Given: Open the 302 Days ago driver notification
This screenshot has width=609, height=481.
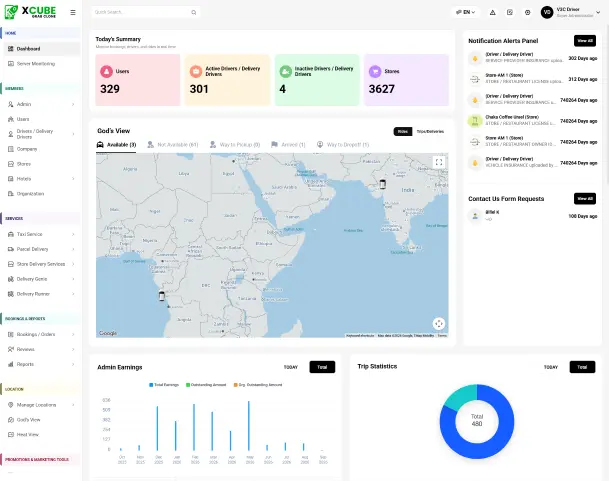Looking at the screenshot, I should pos(532,58).
